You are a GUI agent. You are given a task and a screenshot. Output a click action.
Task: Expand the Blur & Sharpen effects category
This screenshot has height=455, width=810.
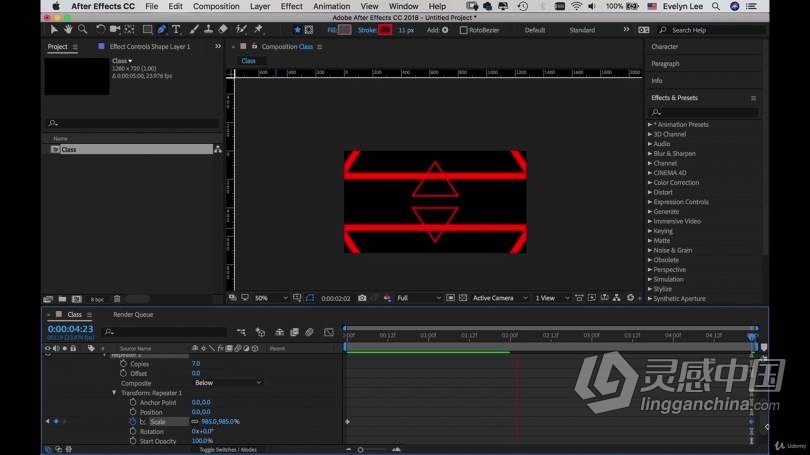[650, 153]
